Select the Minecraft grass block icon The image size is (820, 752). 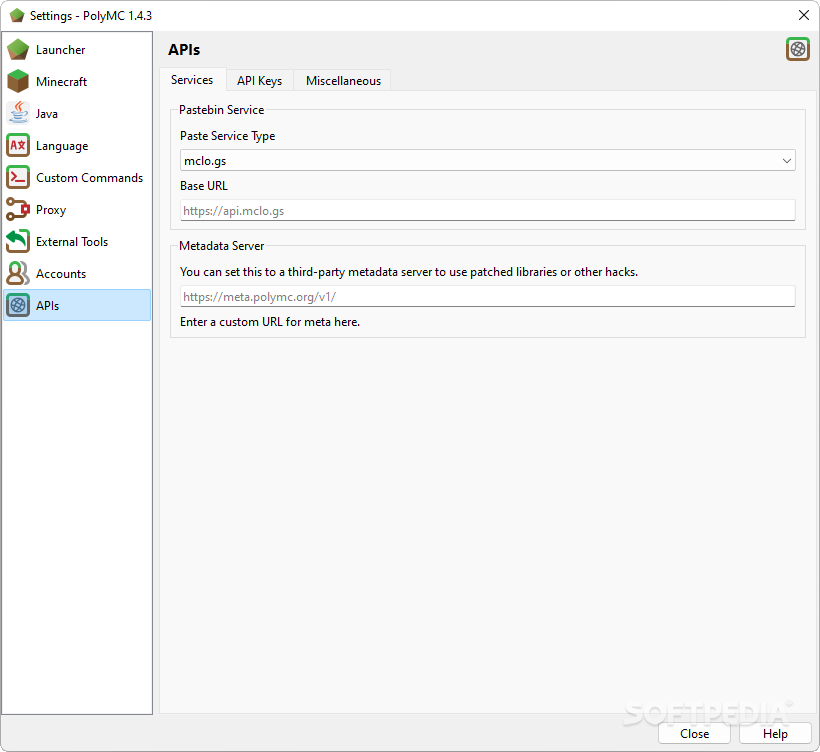[18, 82]
